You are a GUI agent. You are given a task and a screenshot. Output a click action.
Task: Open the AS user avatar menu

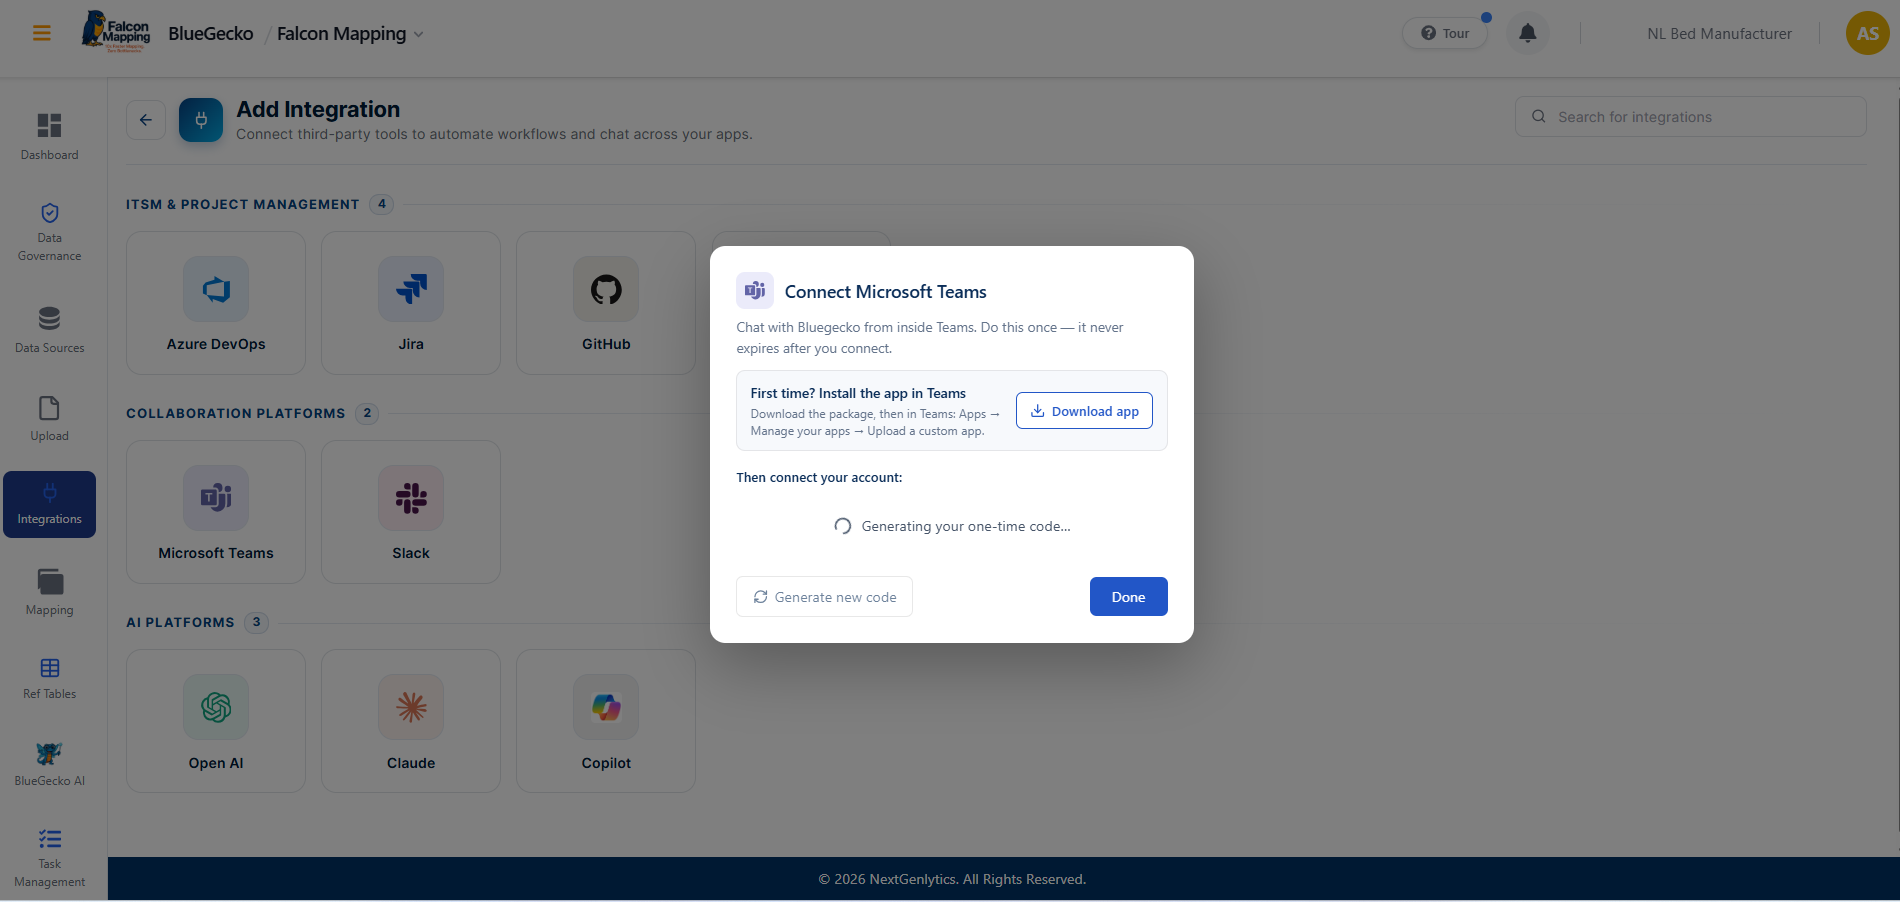pos(1867,33)
